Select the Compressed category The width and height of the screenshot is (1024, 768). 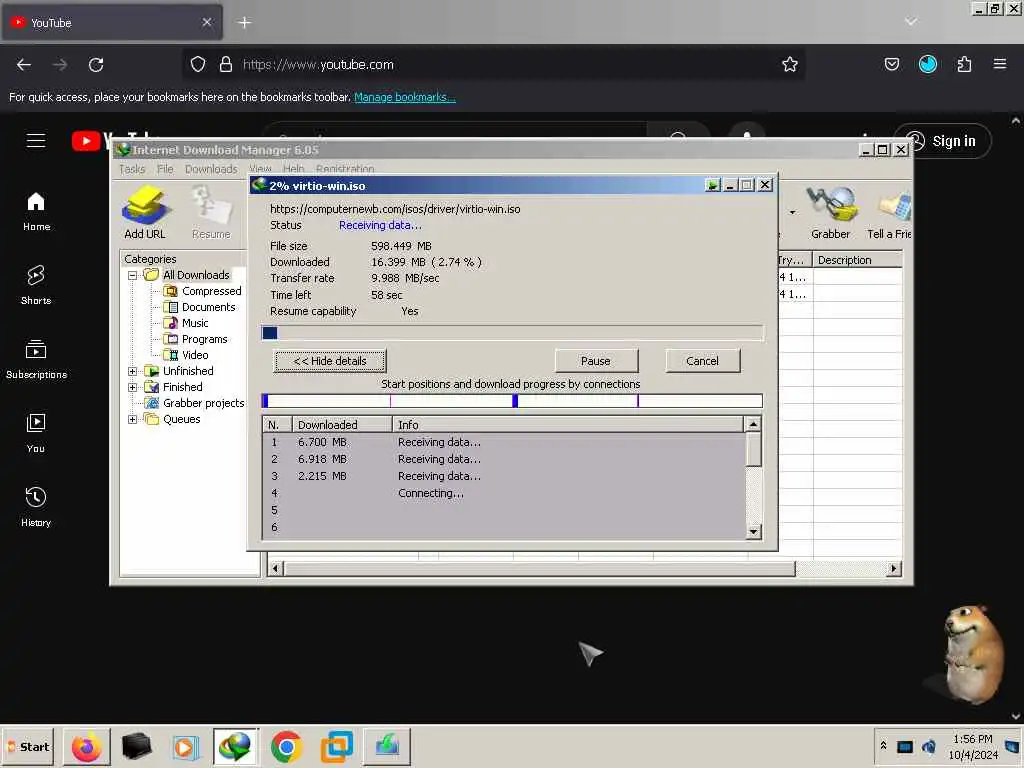[202, 291]
